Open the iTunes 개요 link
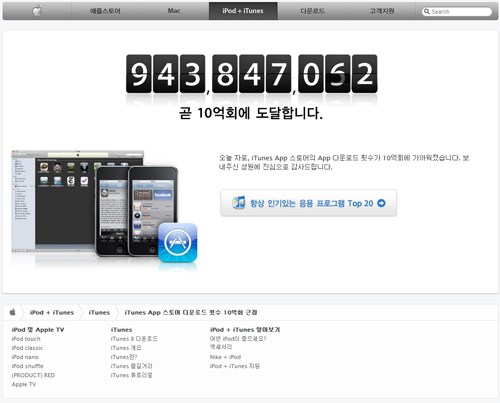The image size is (500, 403). pos(126,348)
